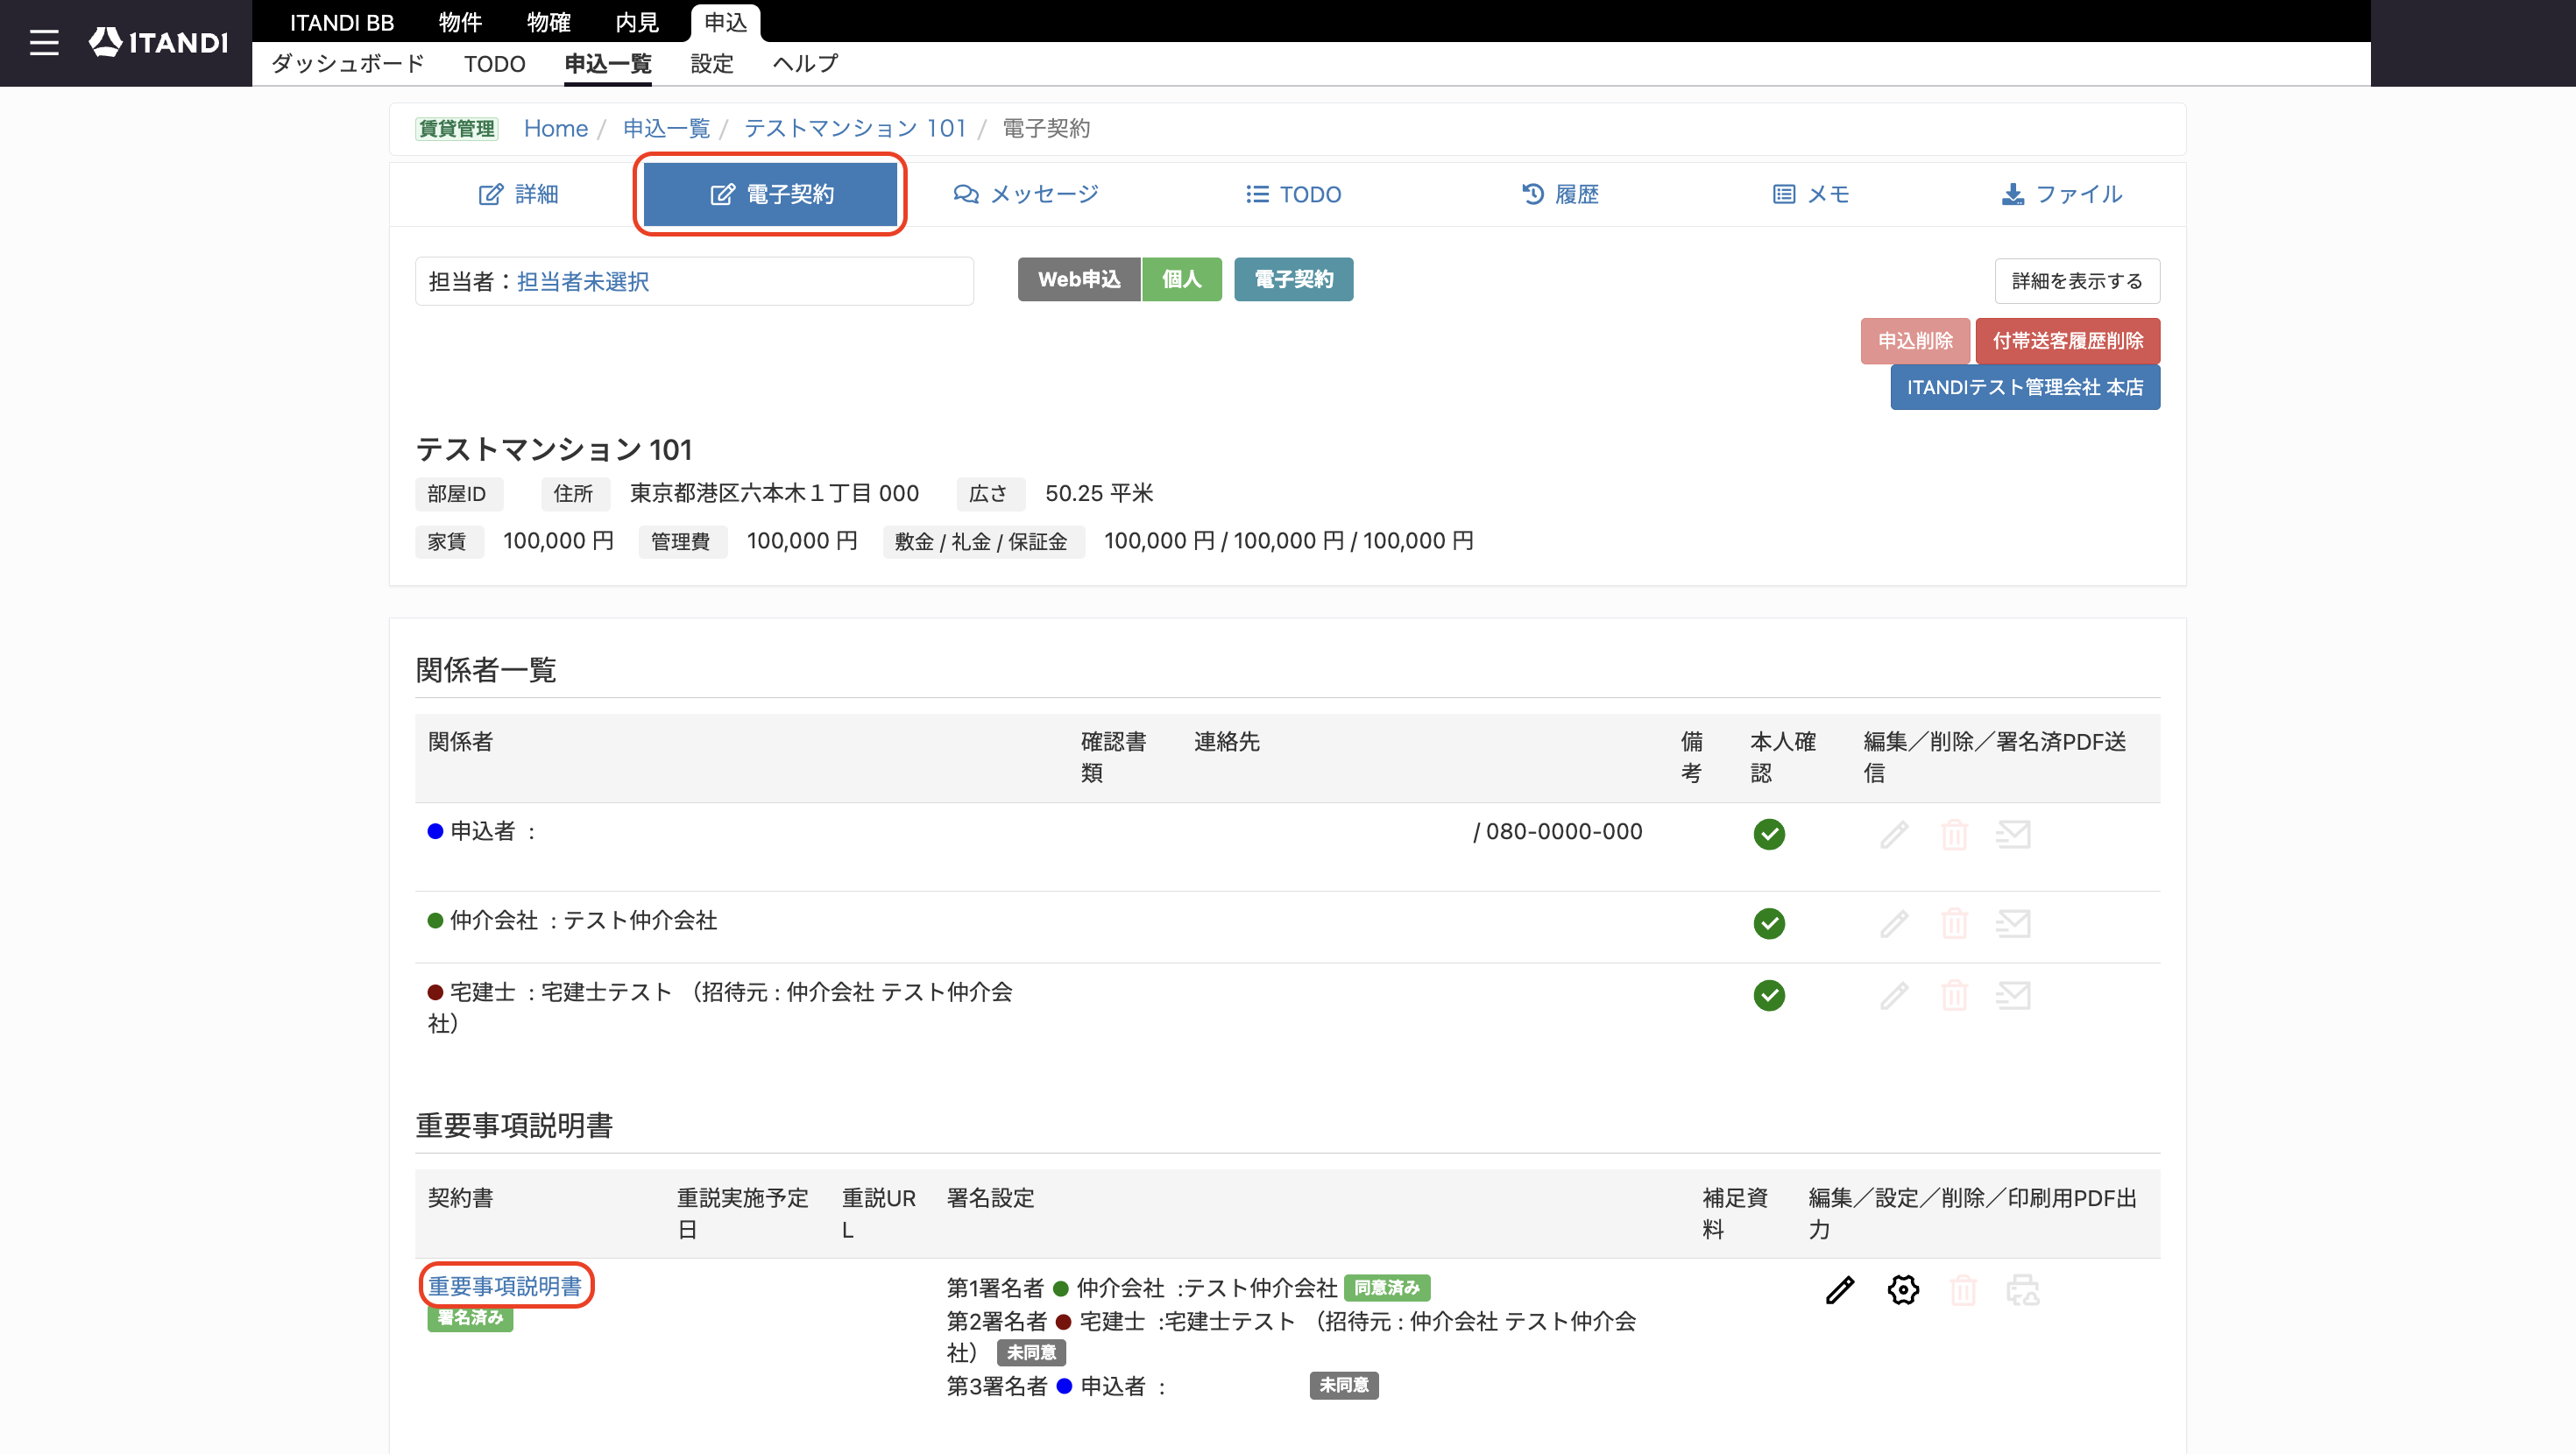2576x1454 pixels.
Task: Delete the 宅建士 row via the trash icon
Action: [x=1954, y=995]
